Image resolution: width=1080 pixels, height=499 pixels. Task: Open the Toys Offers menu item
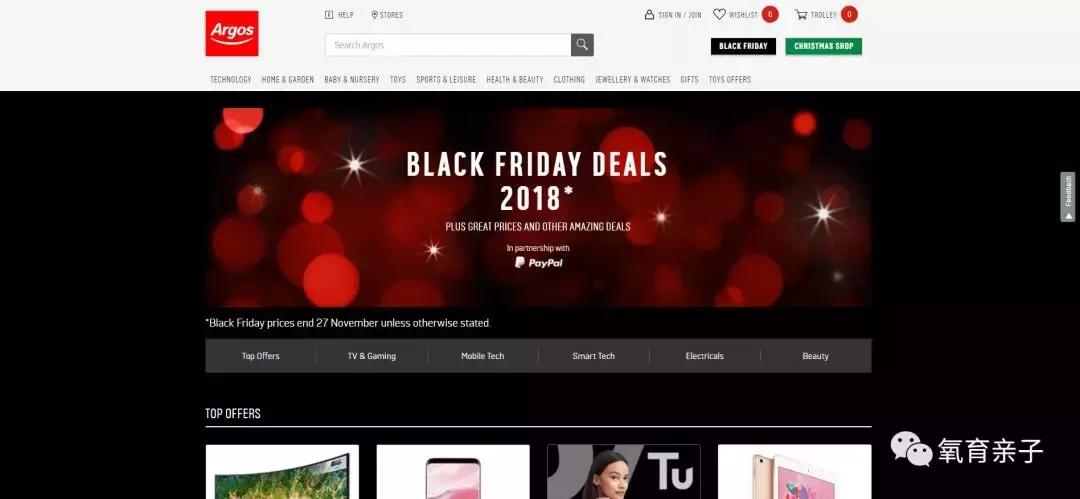point(730,79)
